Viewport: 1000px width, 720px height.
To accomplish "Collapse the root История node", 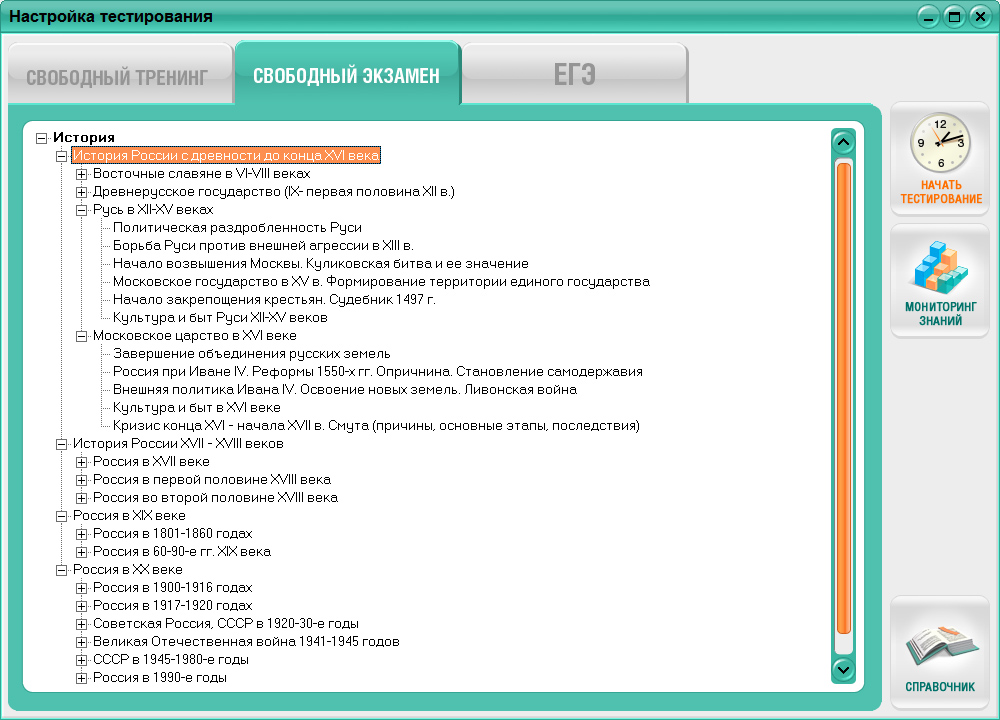I will coord(41,138).
